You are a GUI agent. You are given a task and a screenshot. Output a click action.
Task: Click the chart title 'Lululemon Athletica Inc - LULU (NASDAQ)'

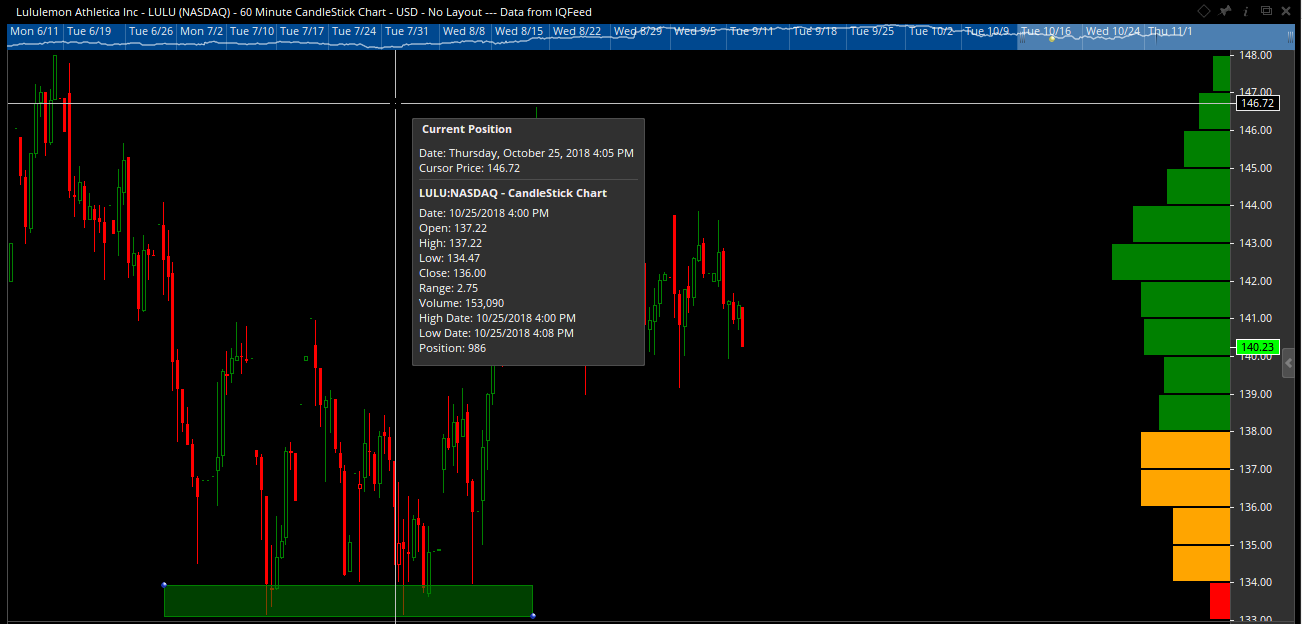(x=124, y=11)
